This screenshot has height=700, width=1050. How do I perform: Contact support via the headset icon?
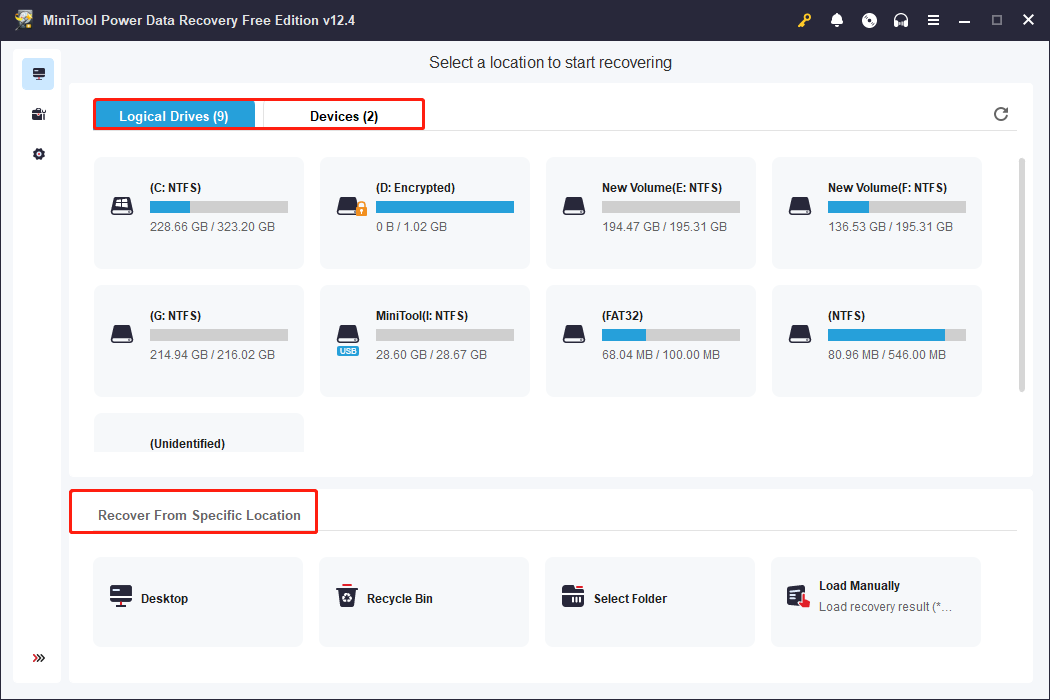901,20
